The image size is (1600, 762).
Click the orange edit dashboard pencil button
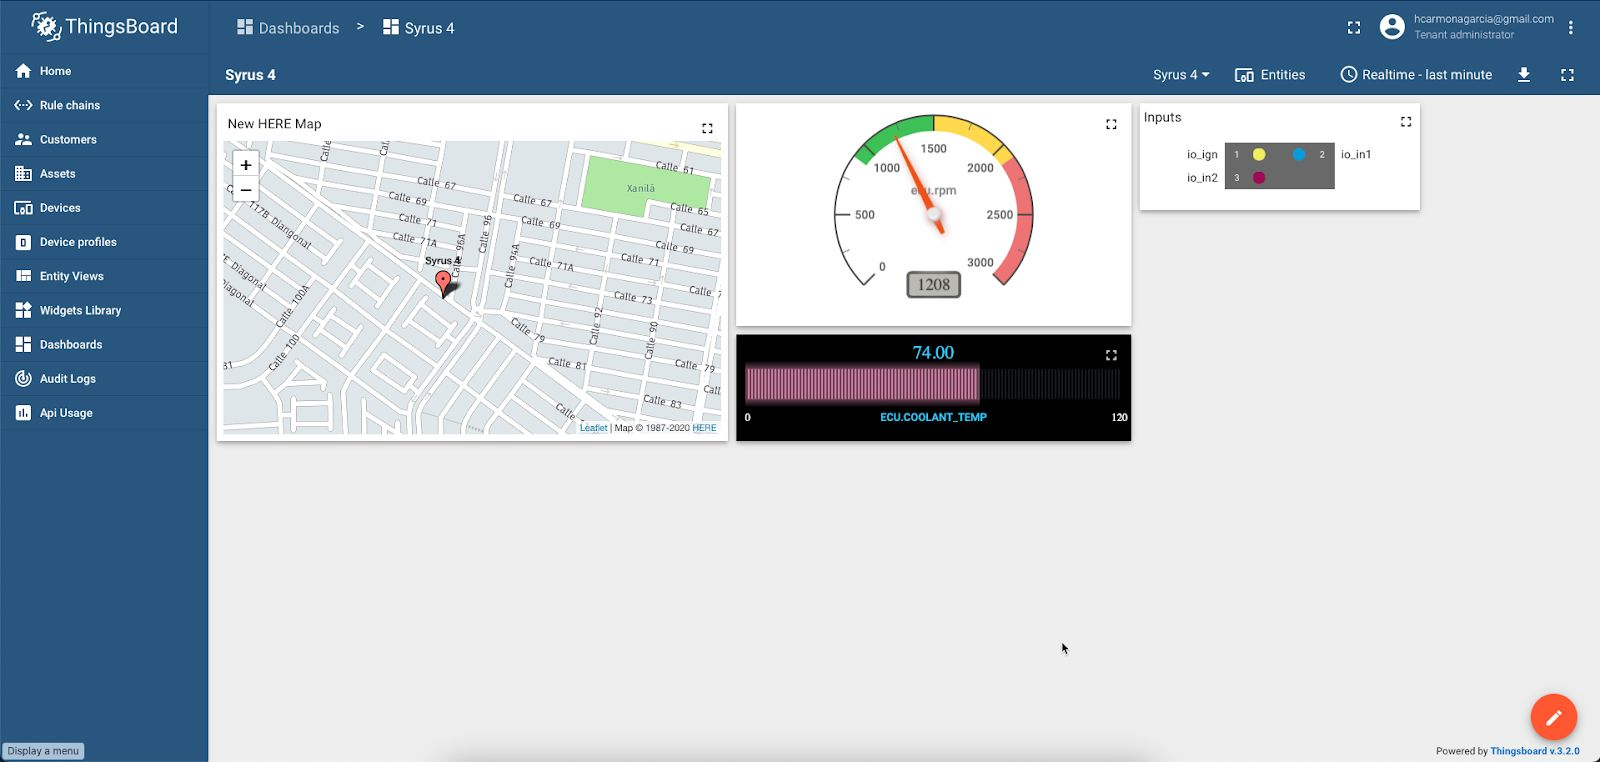(1553, 717)
